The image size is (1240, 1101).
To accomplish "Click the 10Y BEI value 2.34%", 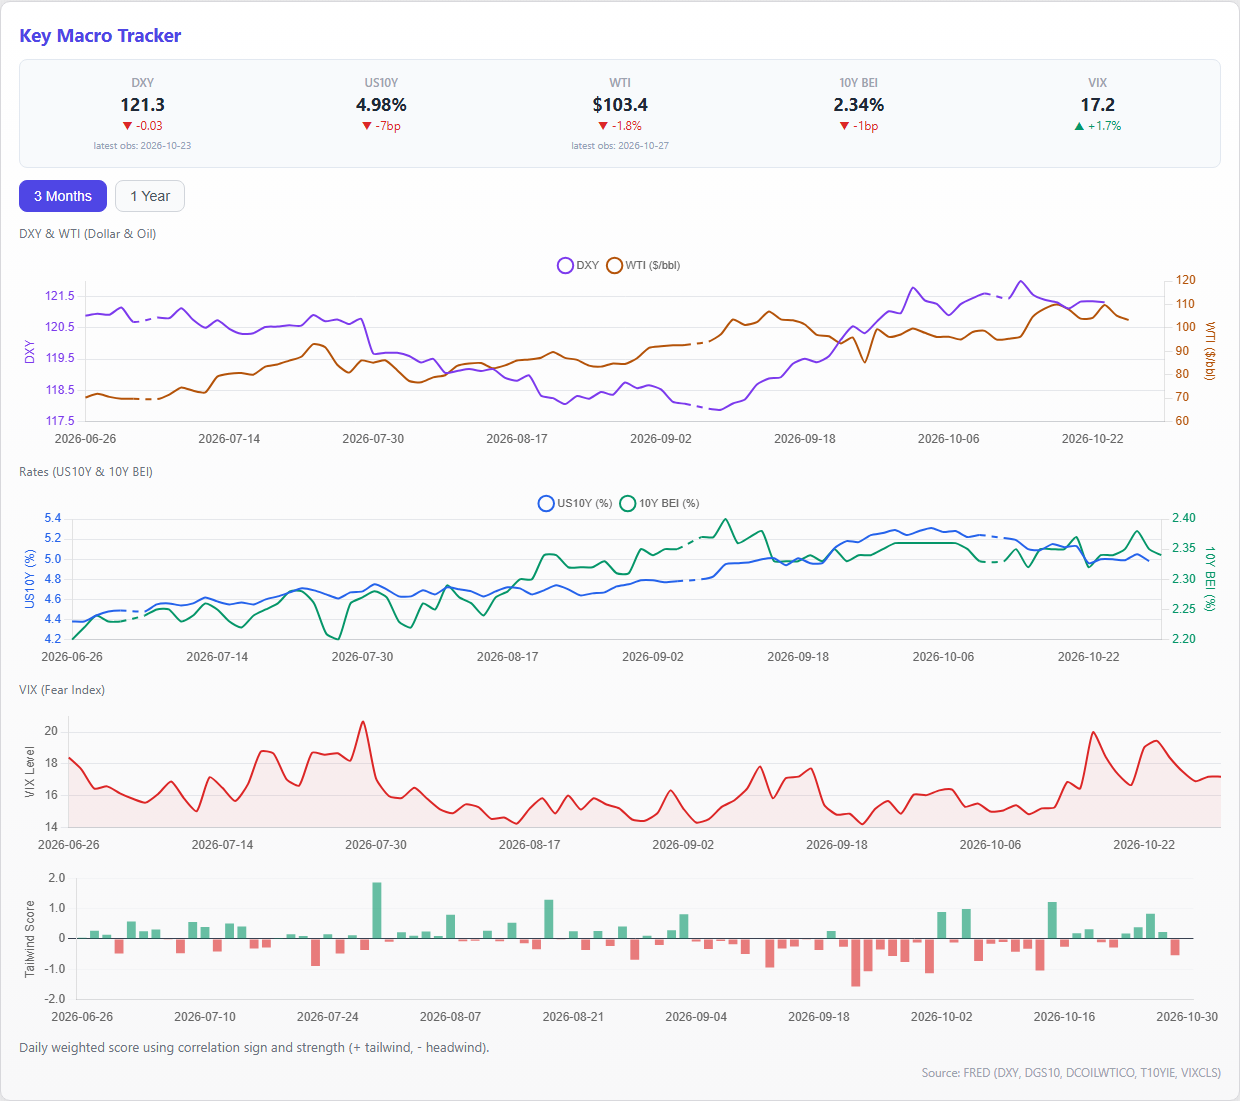I will coord(859,104).
